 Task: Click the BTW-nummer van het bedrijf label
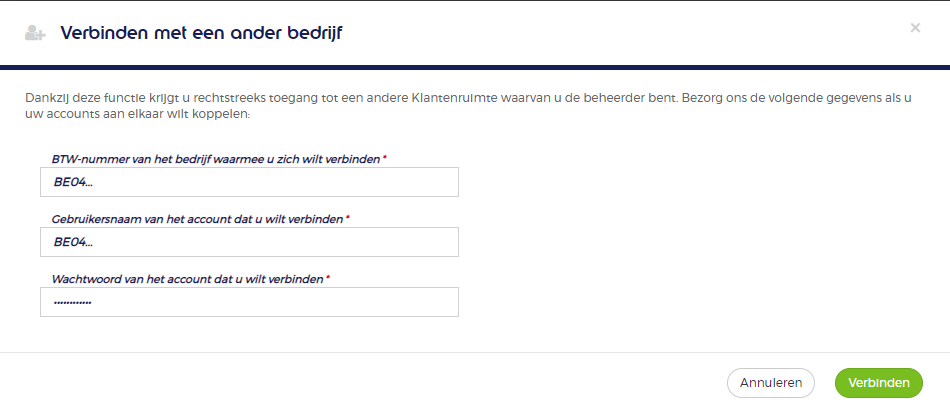216,159
